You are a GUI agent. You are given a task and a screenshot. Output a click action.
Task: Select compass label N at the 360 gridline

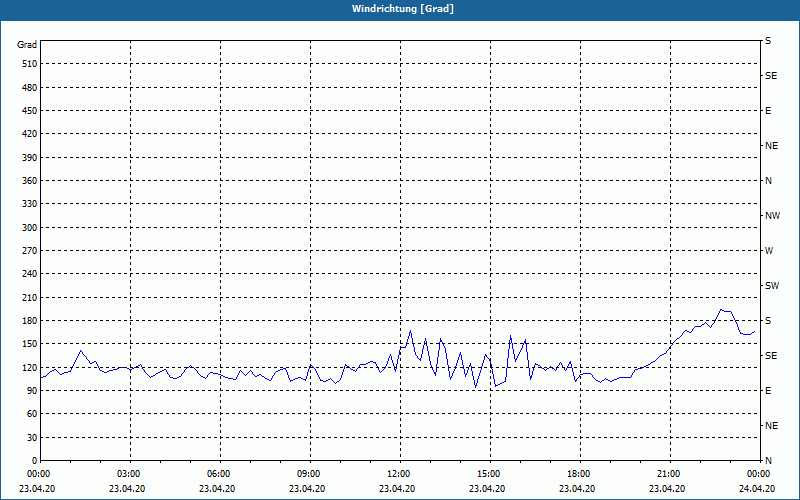pos(768,181)
